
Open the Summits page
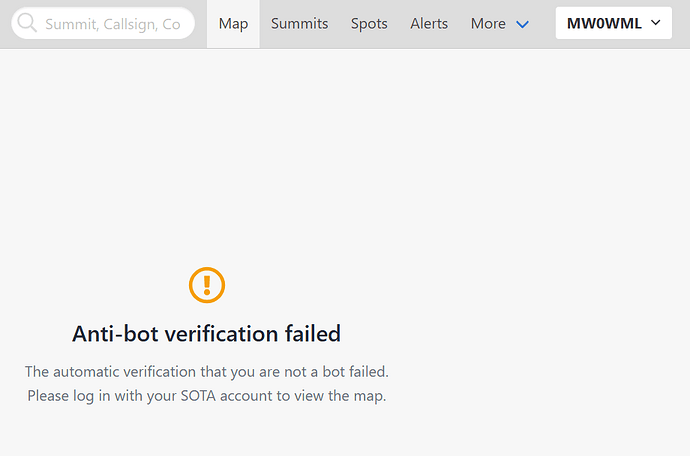point(299,23)
